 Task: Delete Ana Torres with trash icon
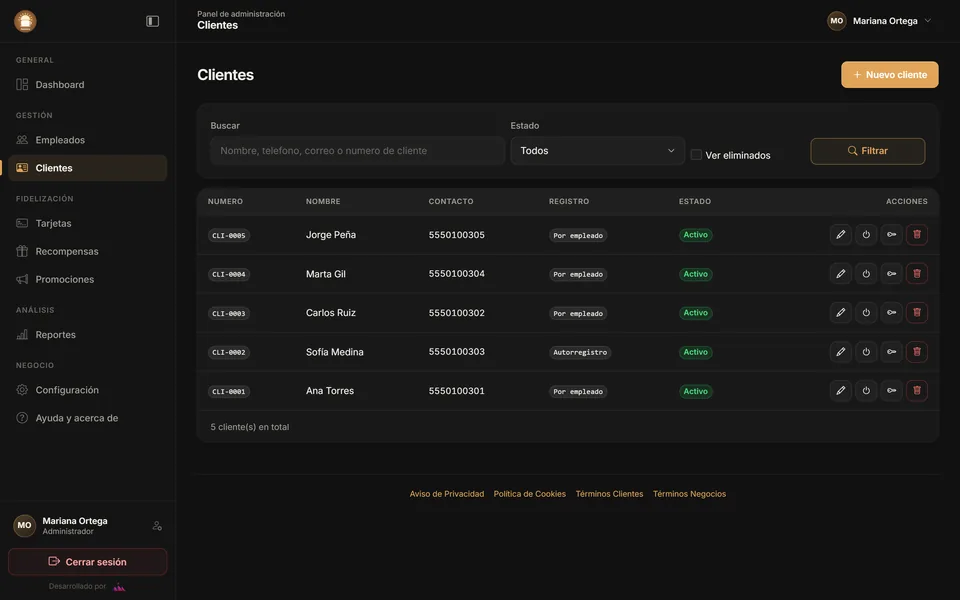click(917, 391)
